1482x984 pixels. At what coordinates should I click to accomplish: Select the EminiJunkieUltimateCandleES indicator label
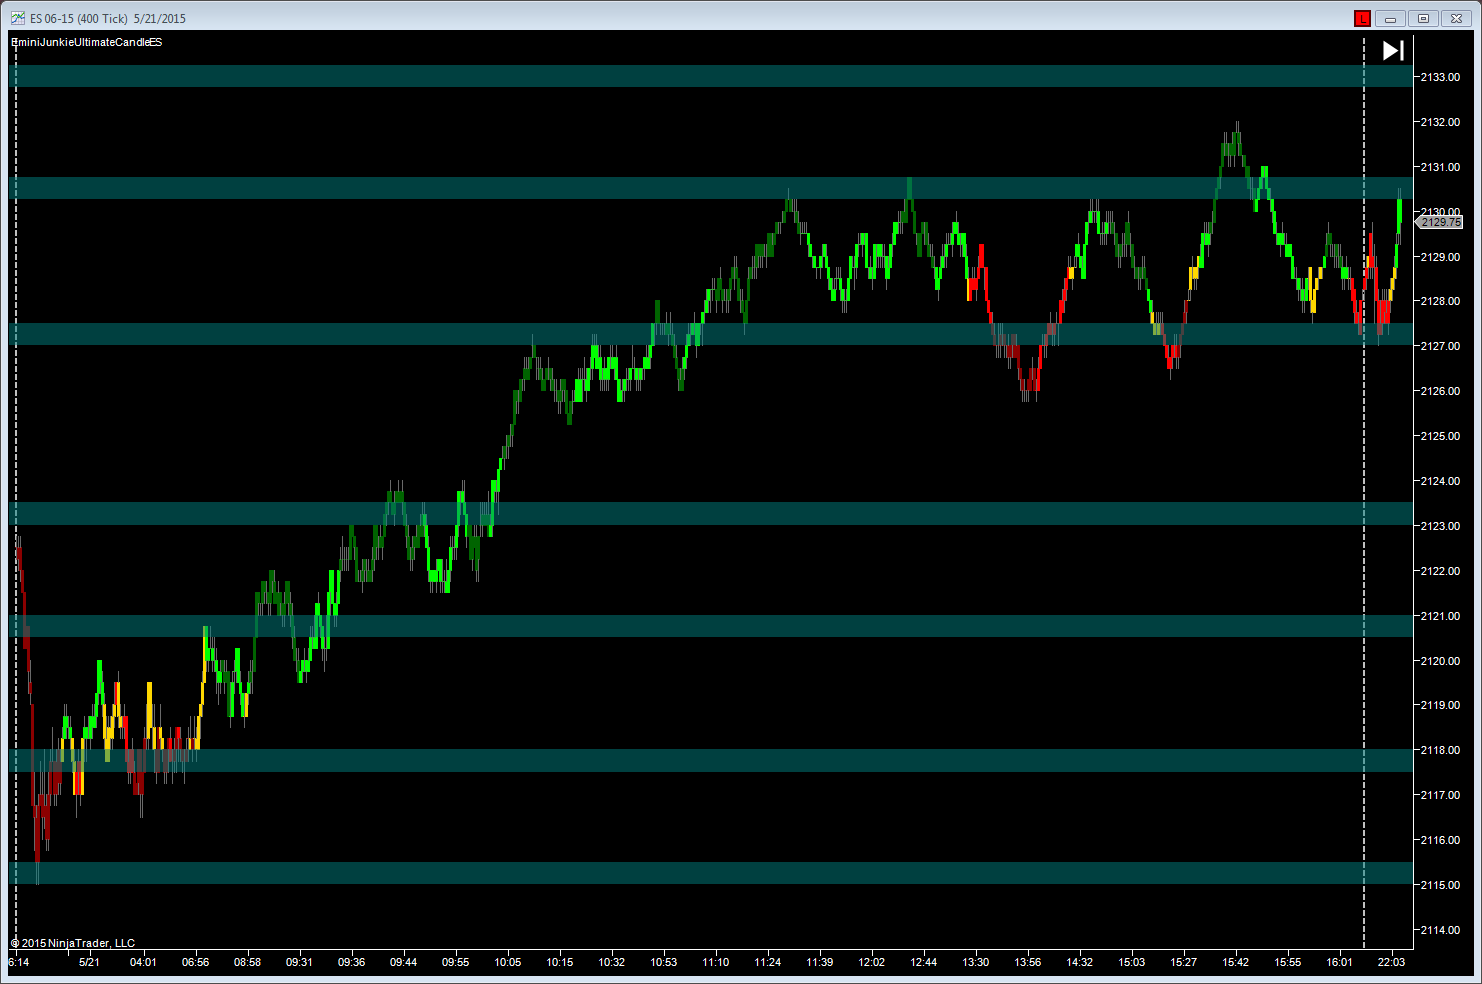pos(86,42)
